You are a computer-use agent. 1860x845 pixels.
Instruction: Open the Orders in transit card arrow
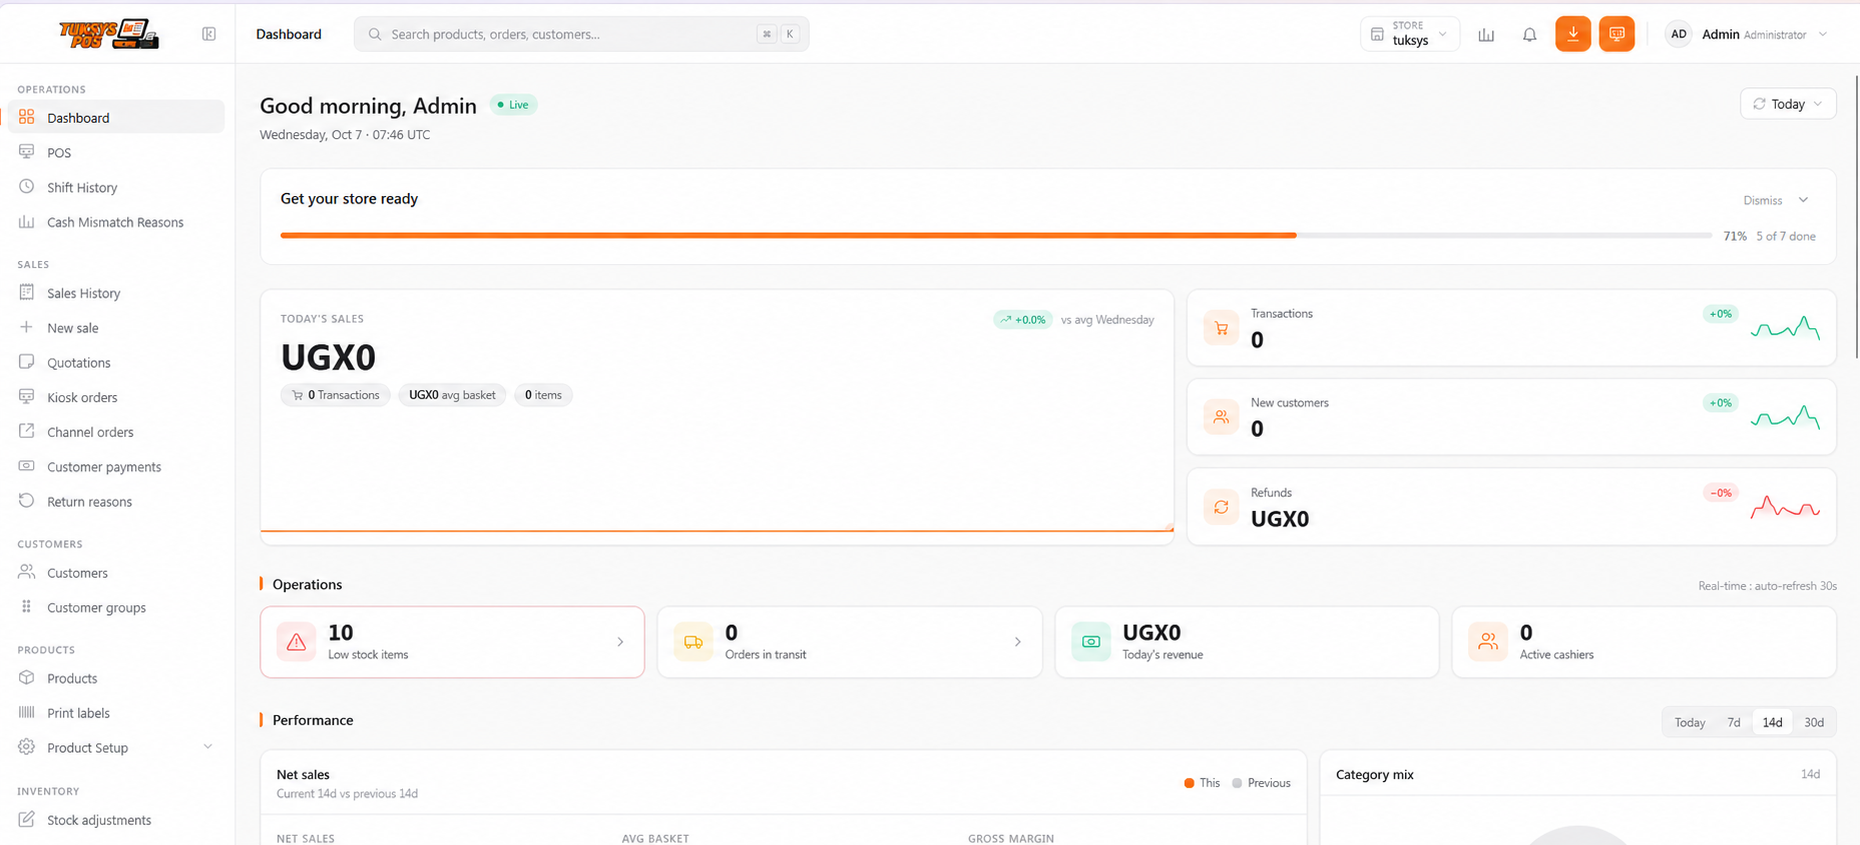tap(1018, 642)
